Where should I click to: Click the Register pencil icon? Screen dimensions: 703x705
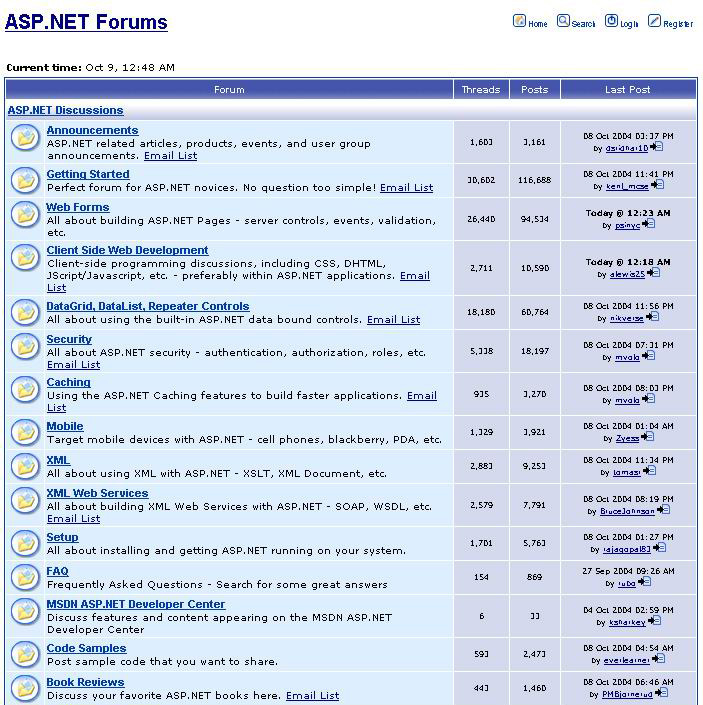654,21
